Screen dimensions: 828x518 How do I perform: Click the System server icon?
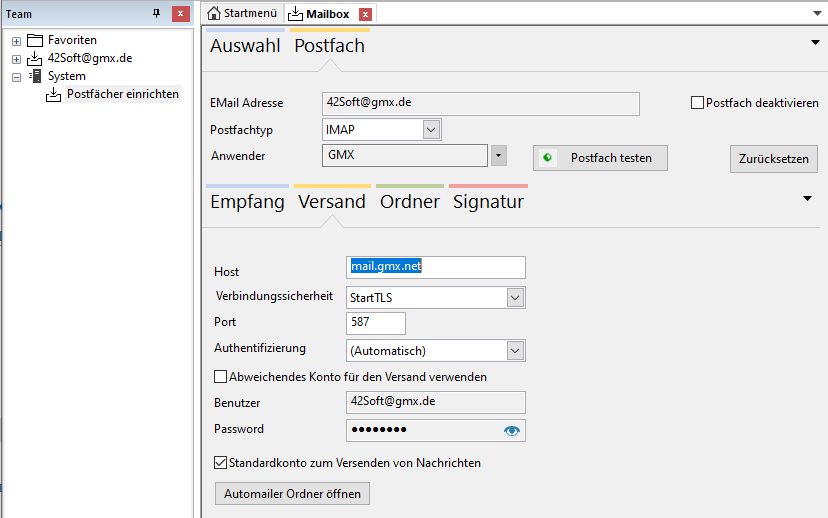[35, 76]
